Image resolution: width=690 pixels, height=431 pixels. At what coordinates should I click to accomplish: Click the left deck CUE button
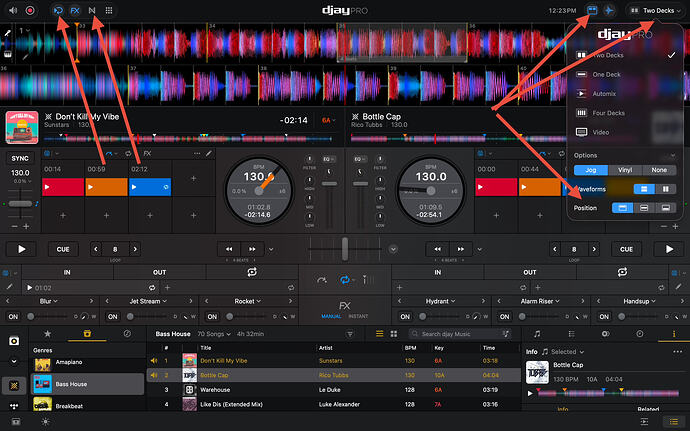pos(63,249)
